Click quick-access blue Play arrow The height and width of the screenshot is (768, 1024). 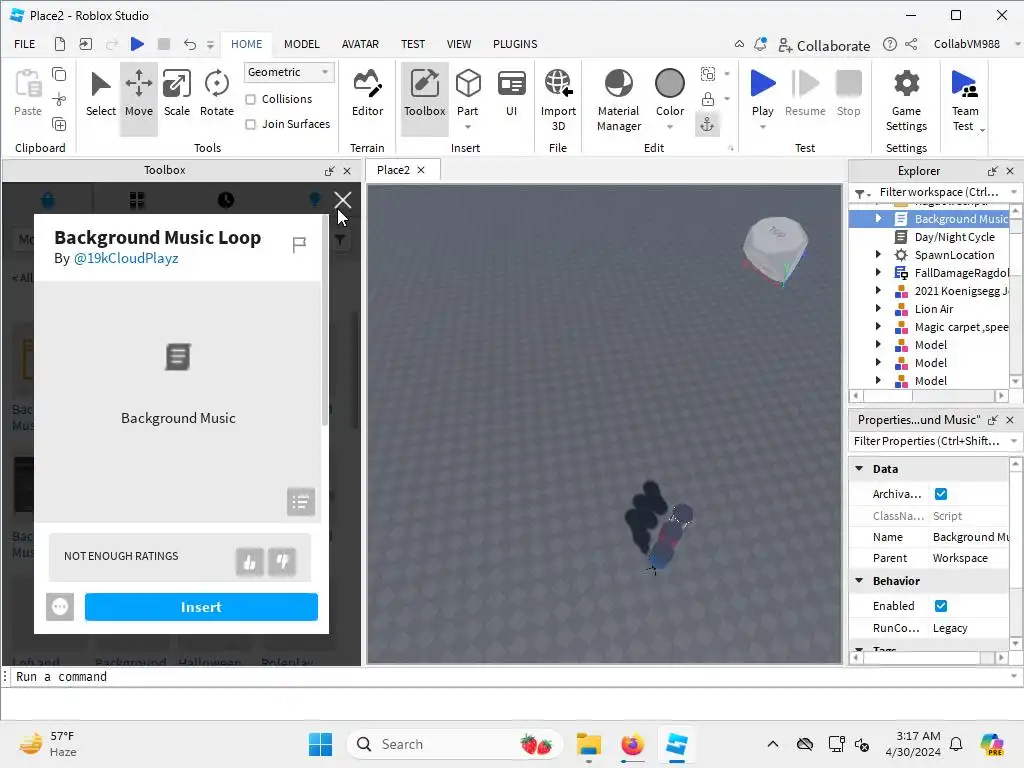pyautogui.click(x=137, y=44)
